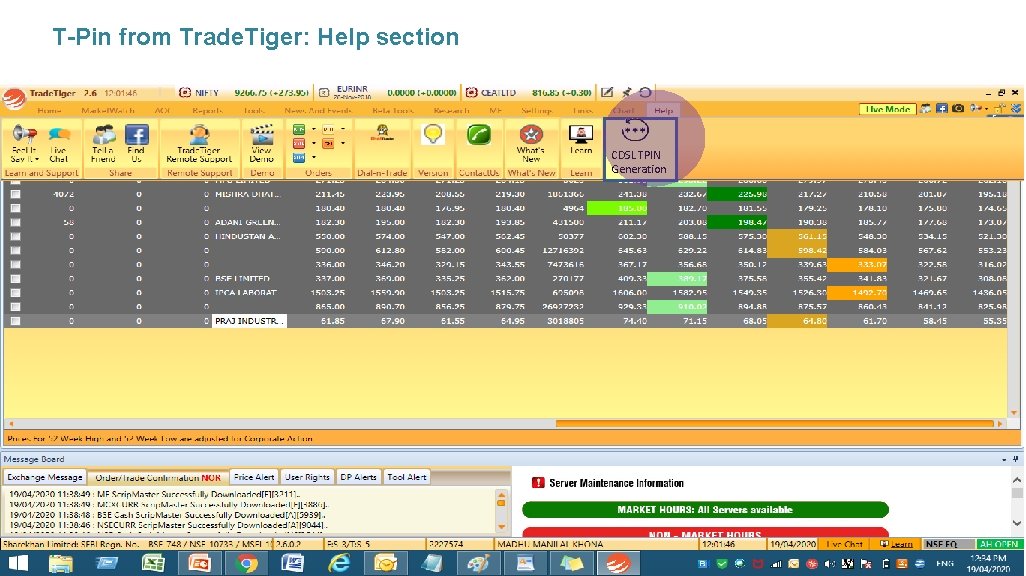1026x576 pixels.
Task: Launch TradeTiger Remote Support
Action: tap(199, 143)
